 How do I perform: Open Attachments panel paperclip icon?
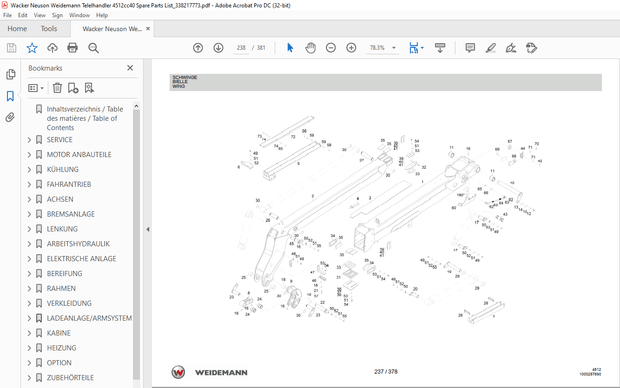[x=10, y=117]
